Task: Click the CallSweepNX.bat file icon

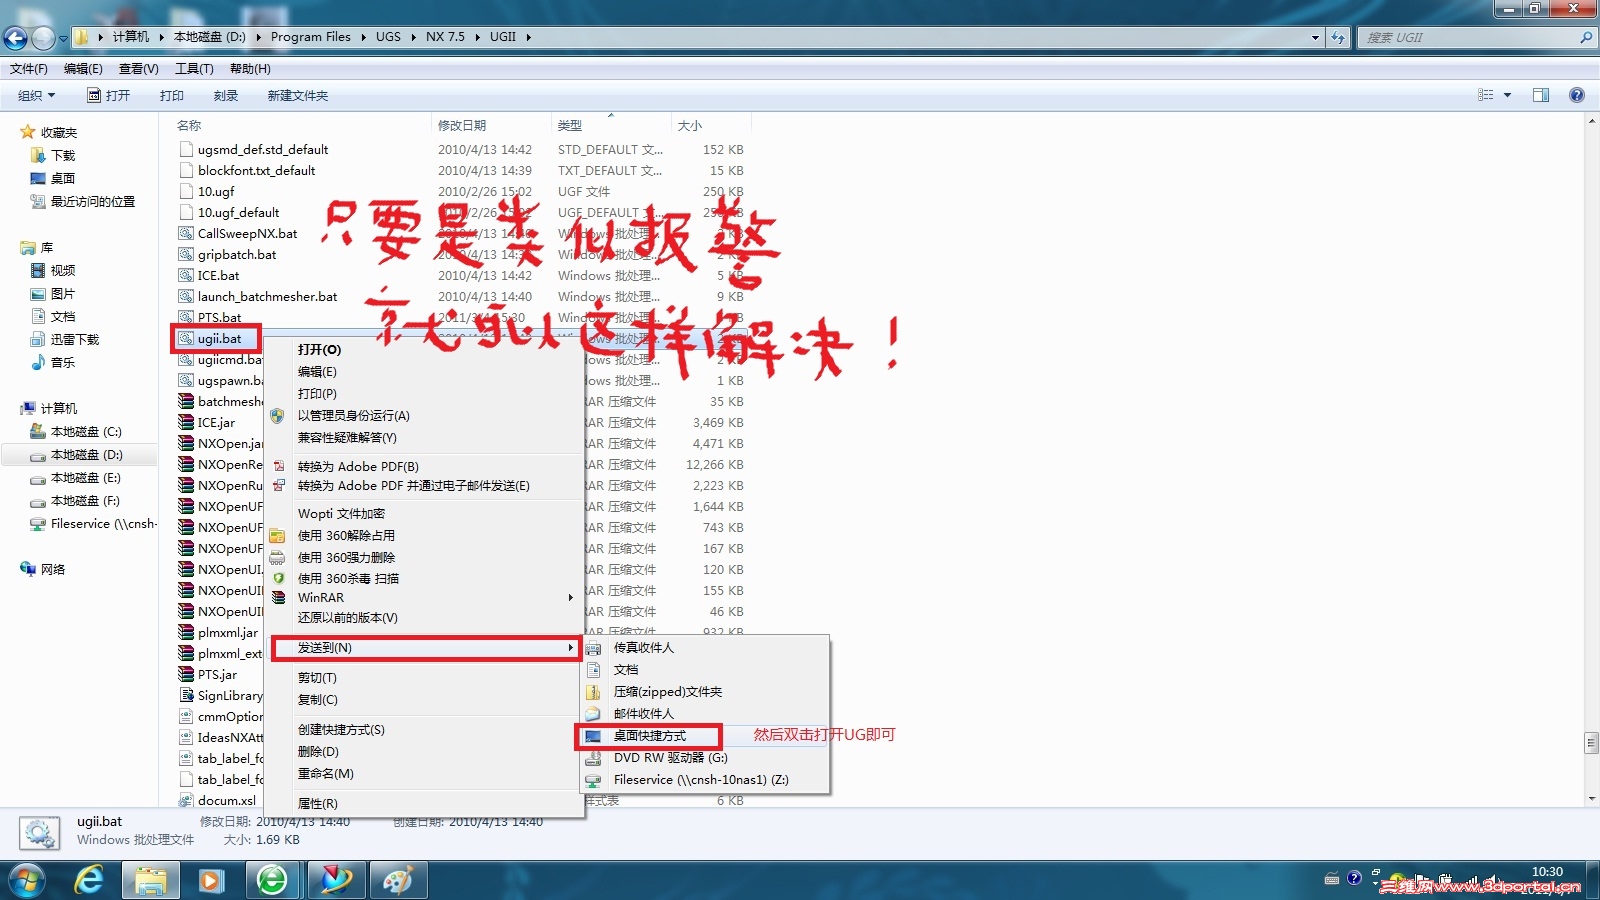Action: coord(185,234)
